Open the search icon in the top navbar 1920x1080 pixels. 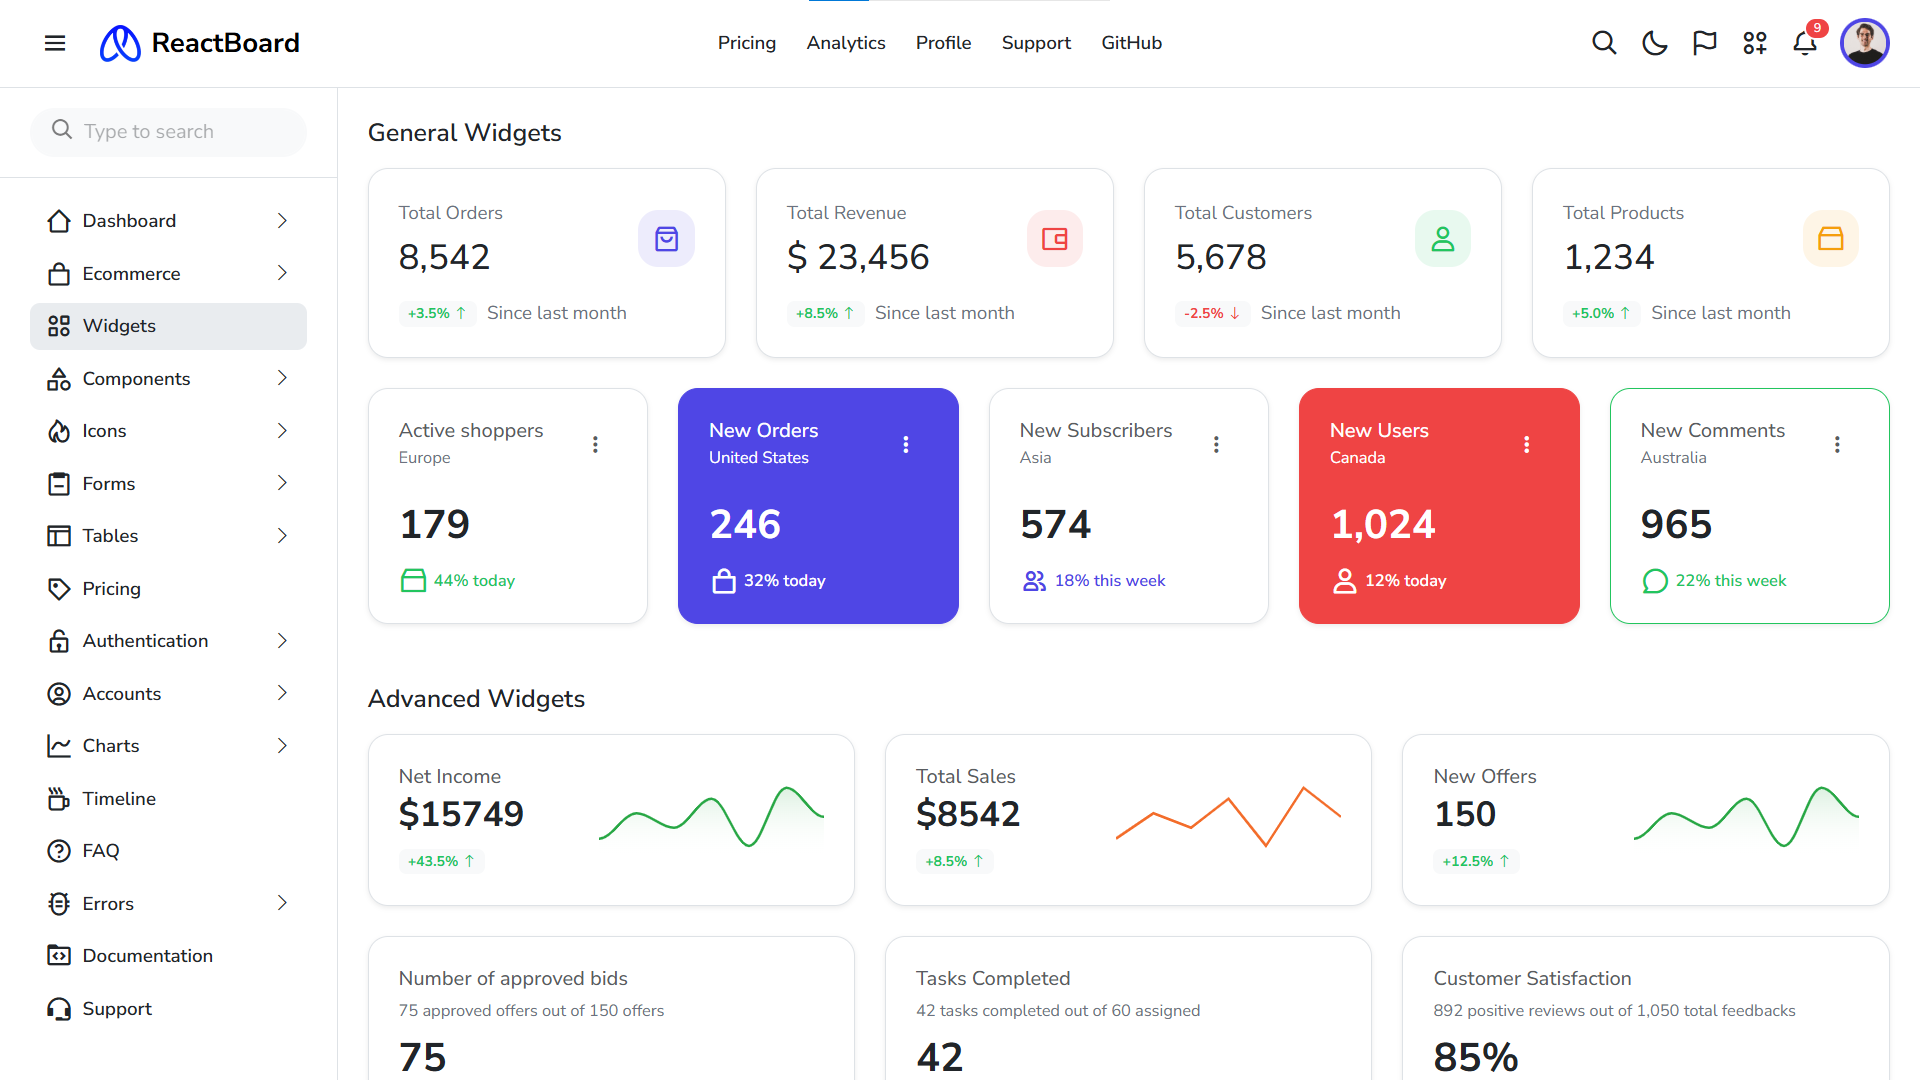[x=1604, y=43]
